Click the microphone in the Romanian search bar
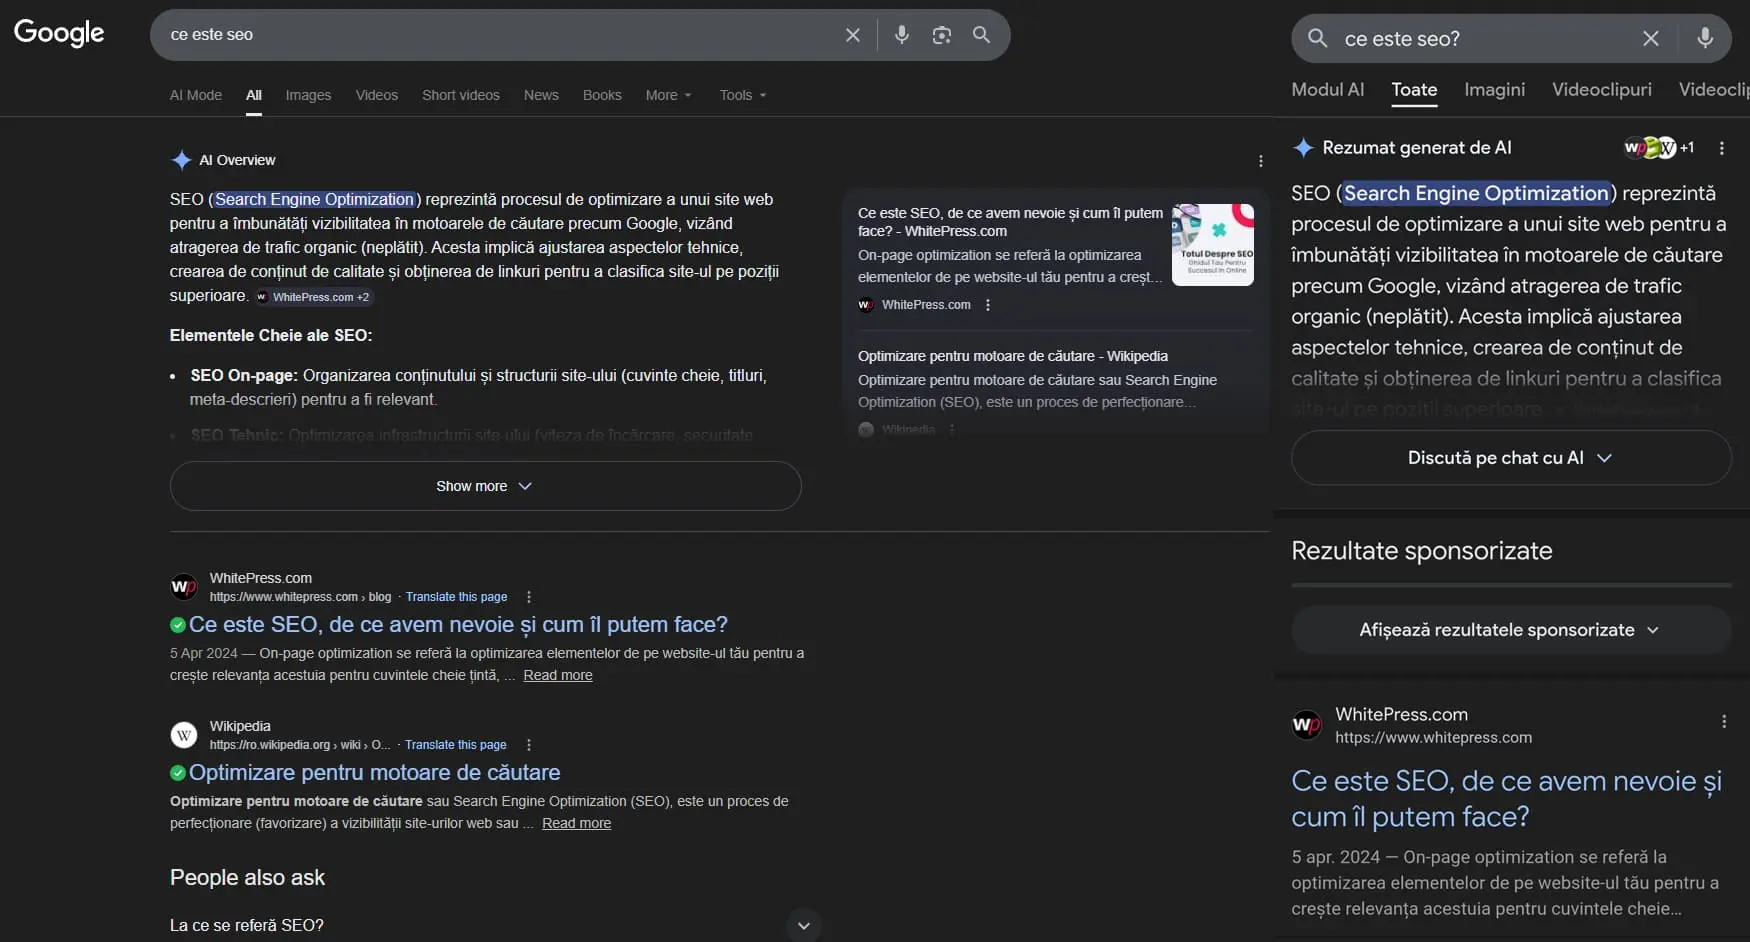Screen dimensions: 1750x942 [1706, 39]
